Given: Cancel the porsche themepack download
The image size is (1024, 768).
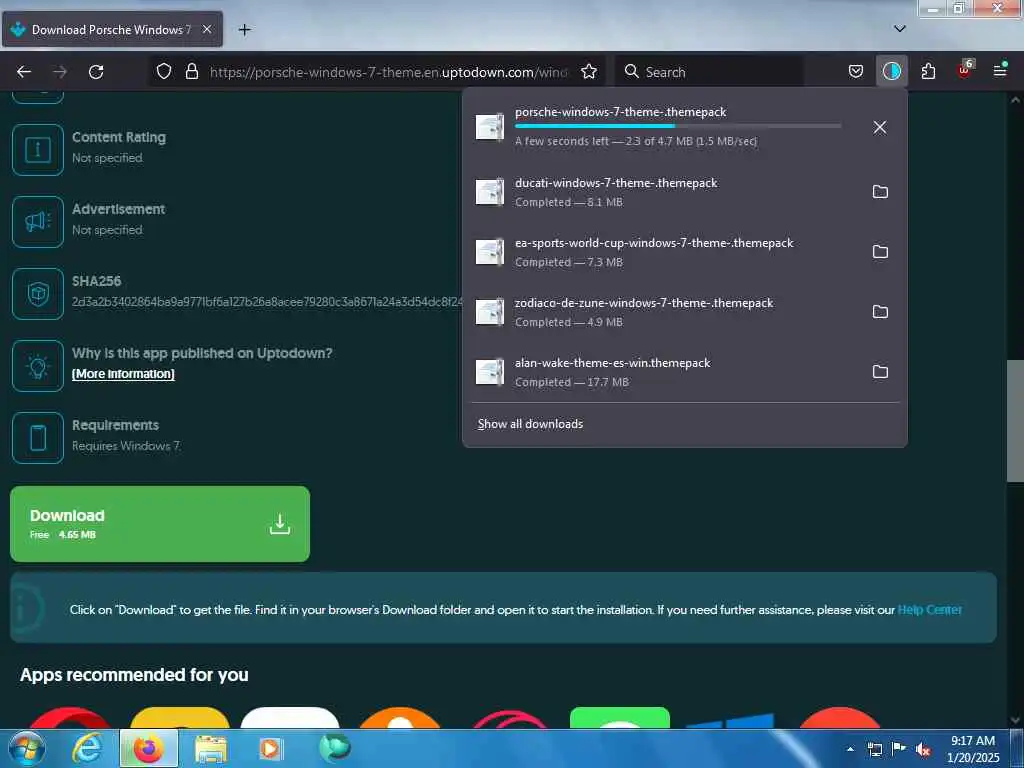Looking at the screenshot, I should coord(880,127).
